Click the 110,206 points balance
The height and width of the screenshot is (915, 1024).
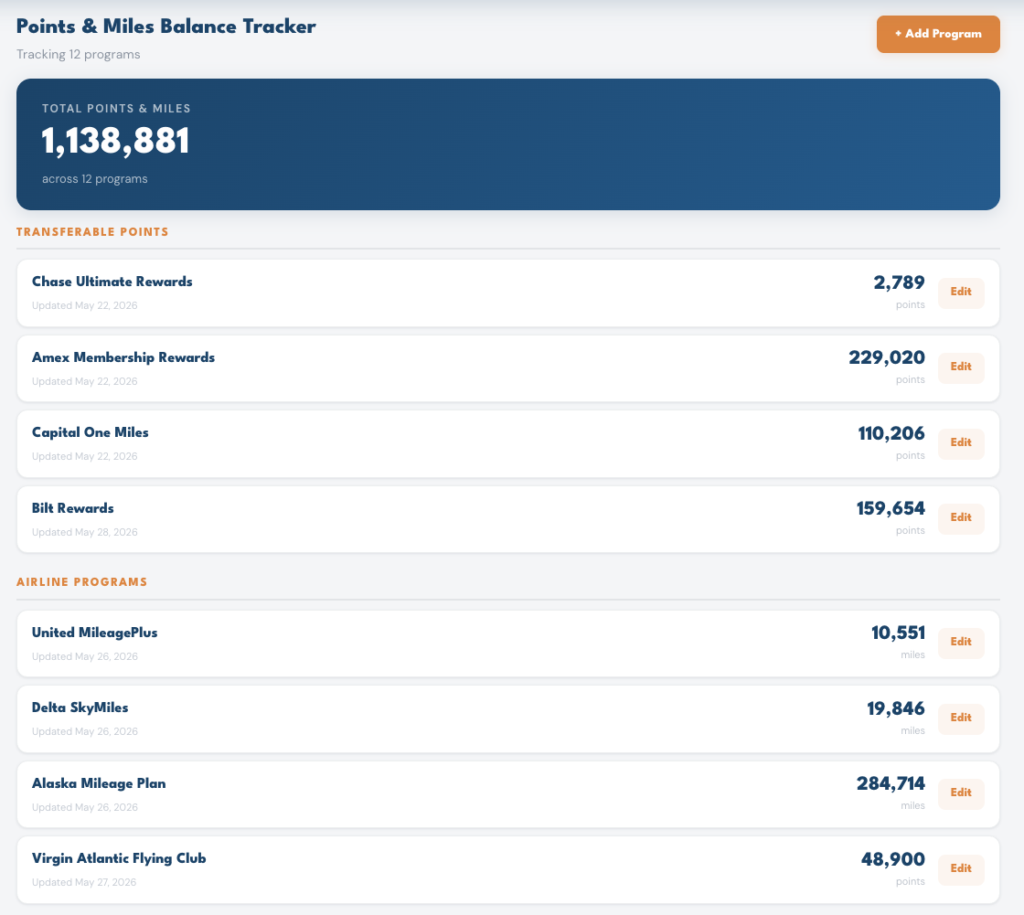point(891,434)
